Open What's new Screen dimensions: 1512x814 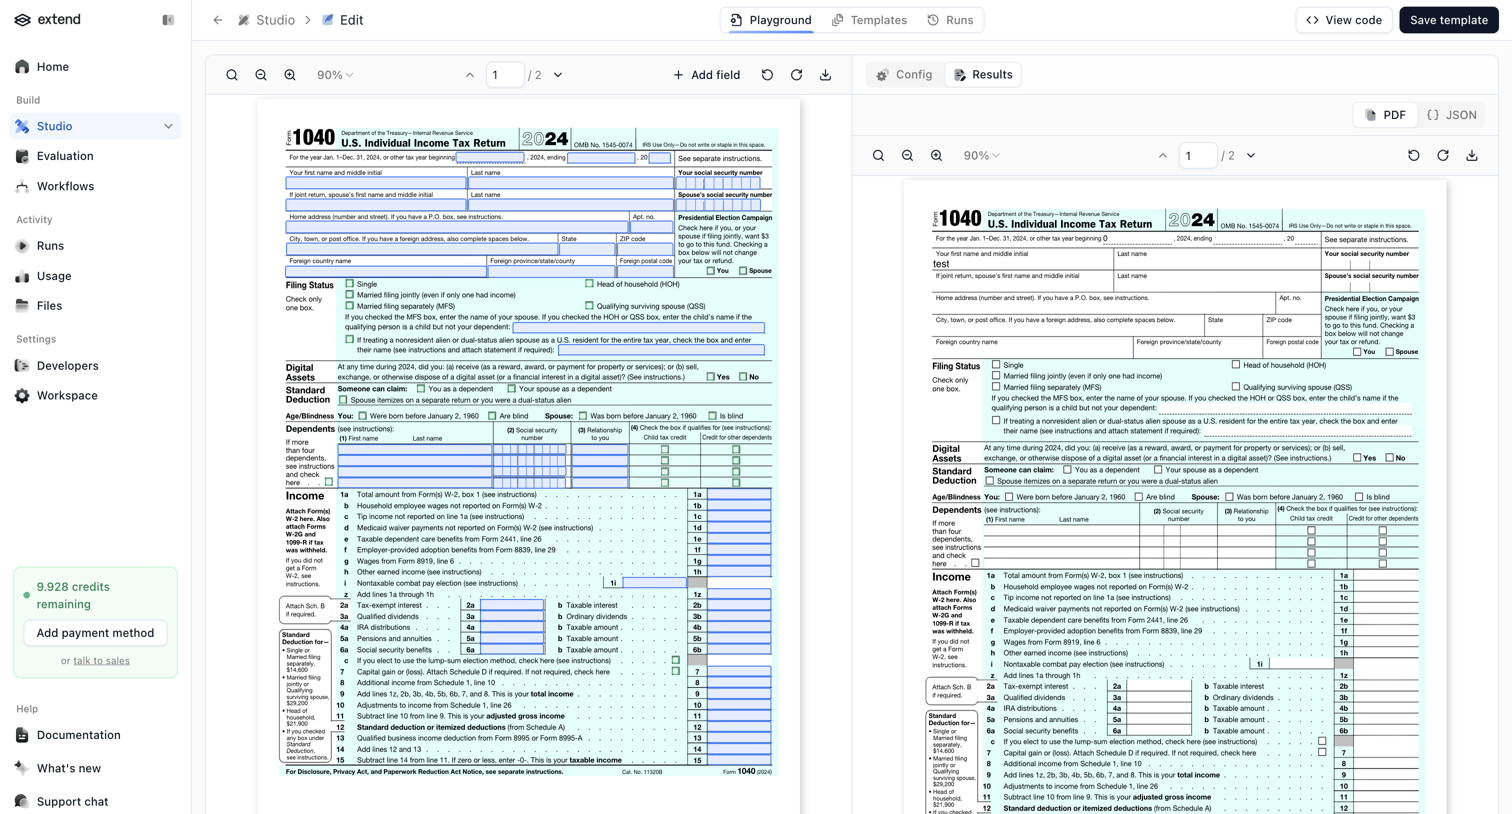pyautogui.click(x=96, y=768)
